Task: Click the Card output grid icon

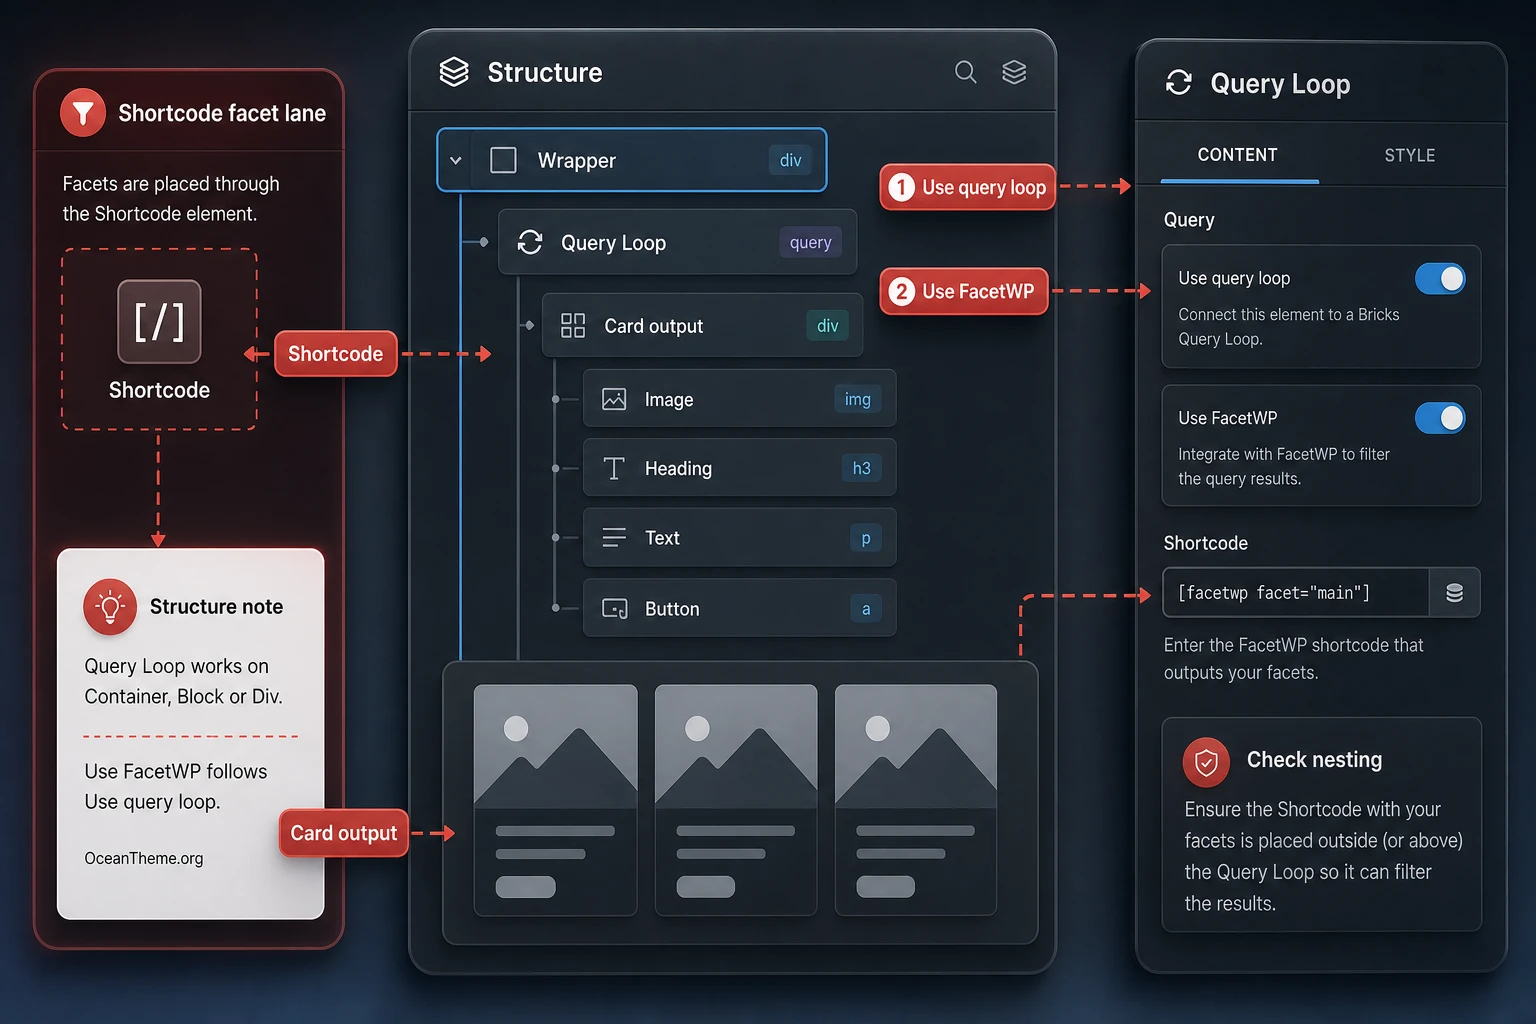Action: click(x=573, y=326)
